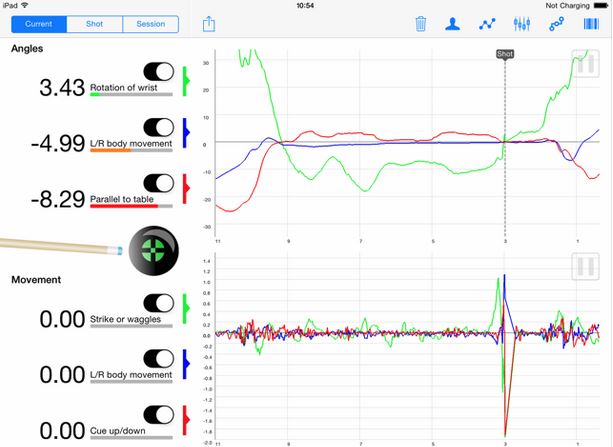Screen dimensions: 613x447
Task: Tap the Strike or waggles label
Action: pos(125,320)
